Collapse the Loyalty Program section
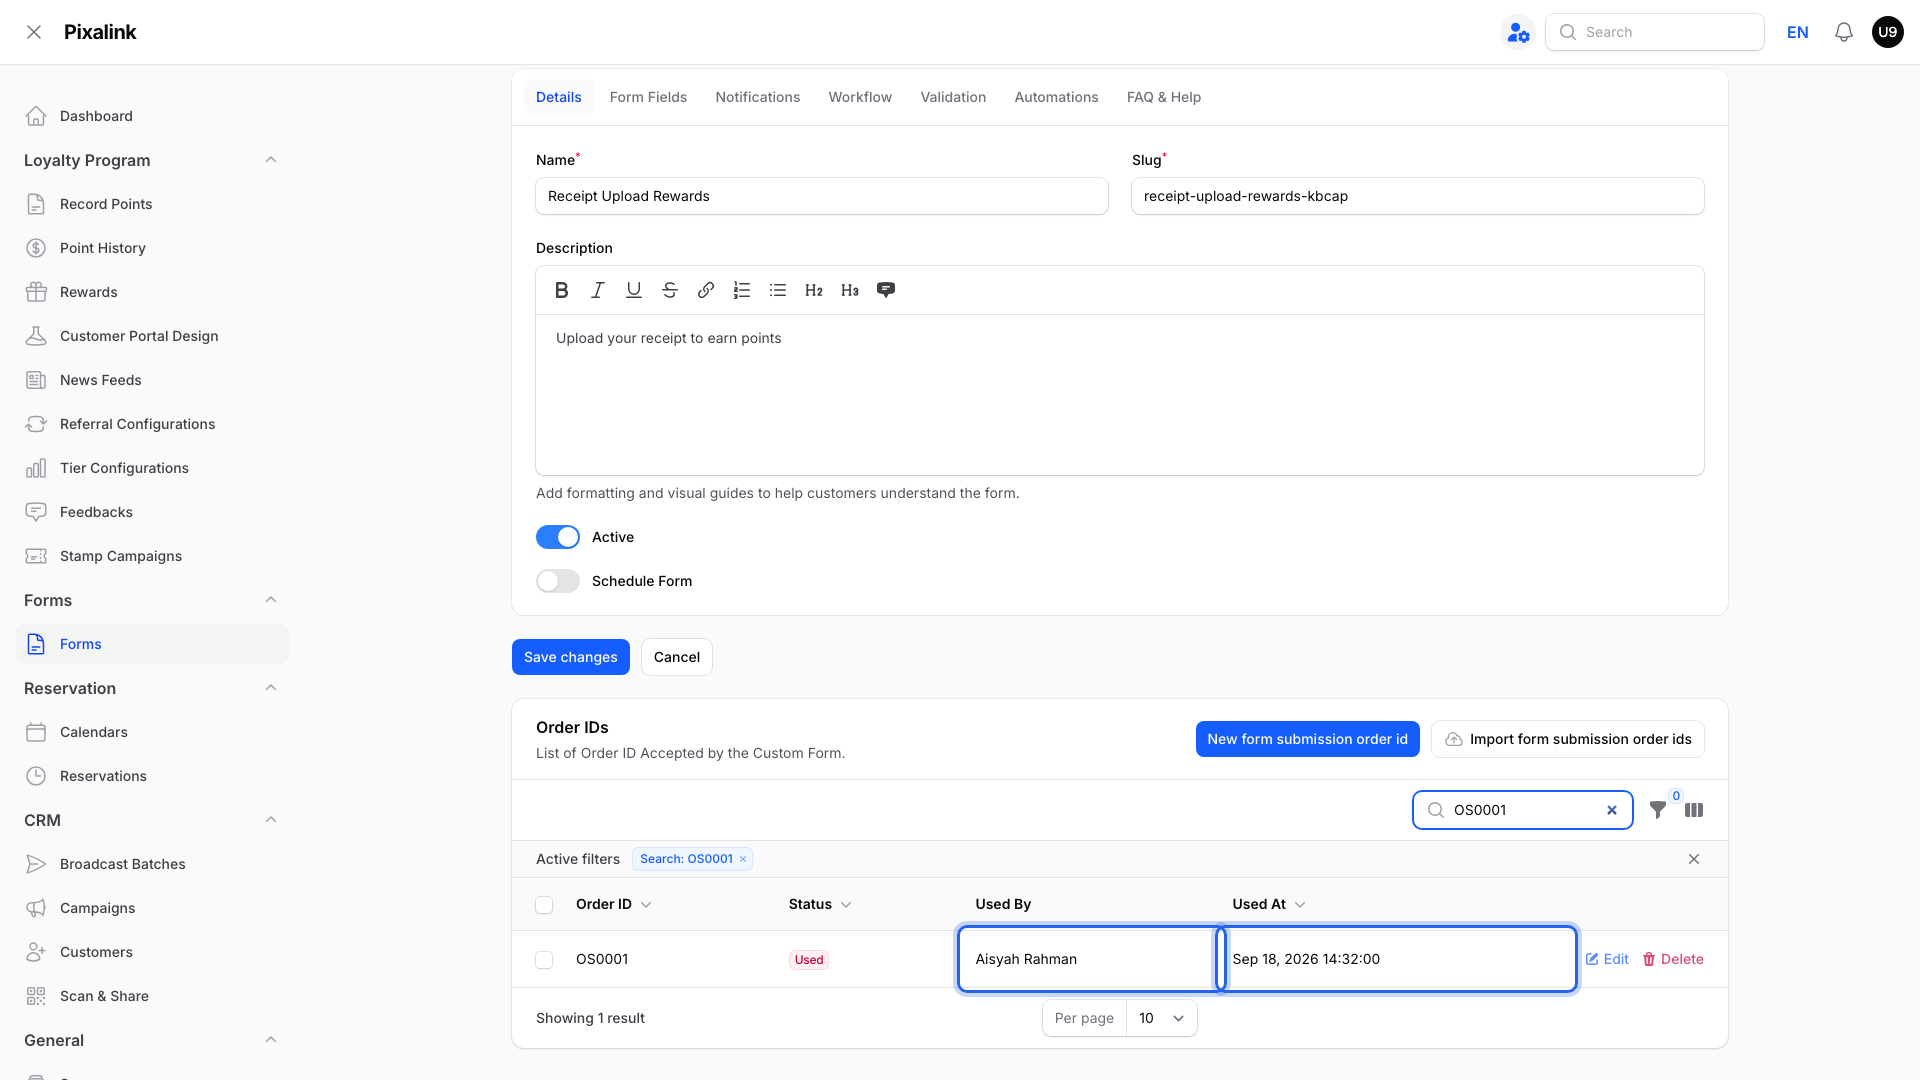This screenshot has width=1920, height=1080. click(x=271, y=160)
